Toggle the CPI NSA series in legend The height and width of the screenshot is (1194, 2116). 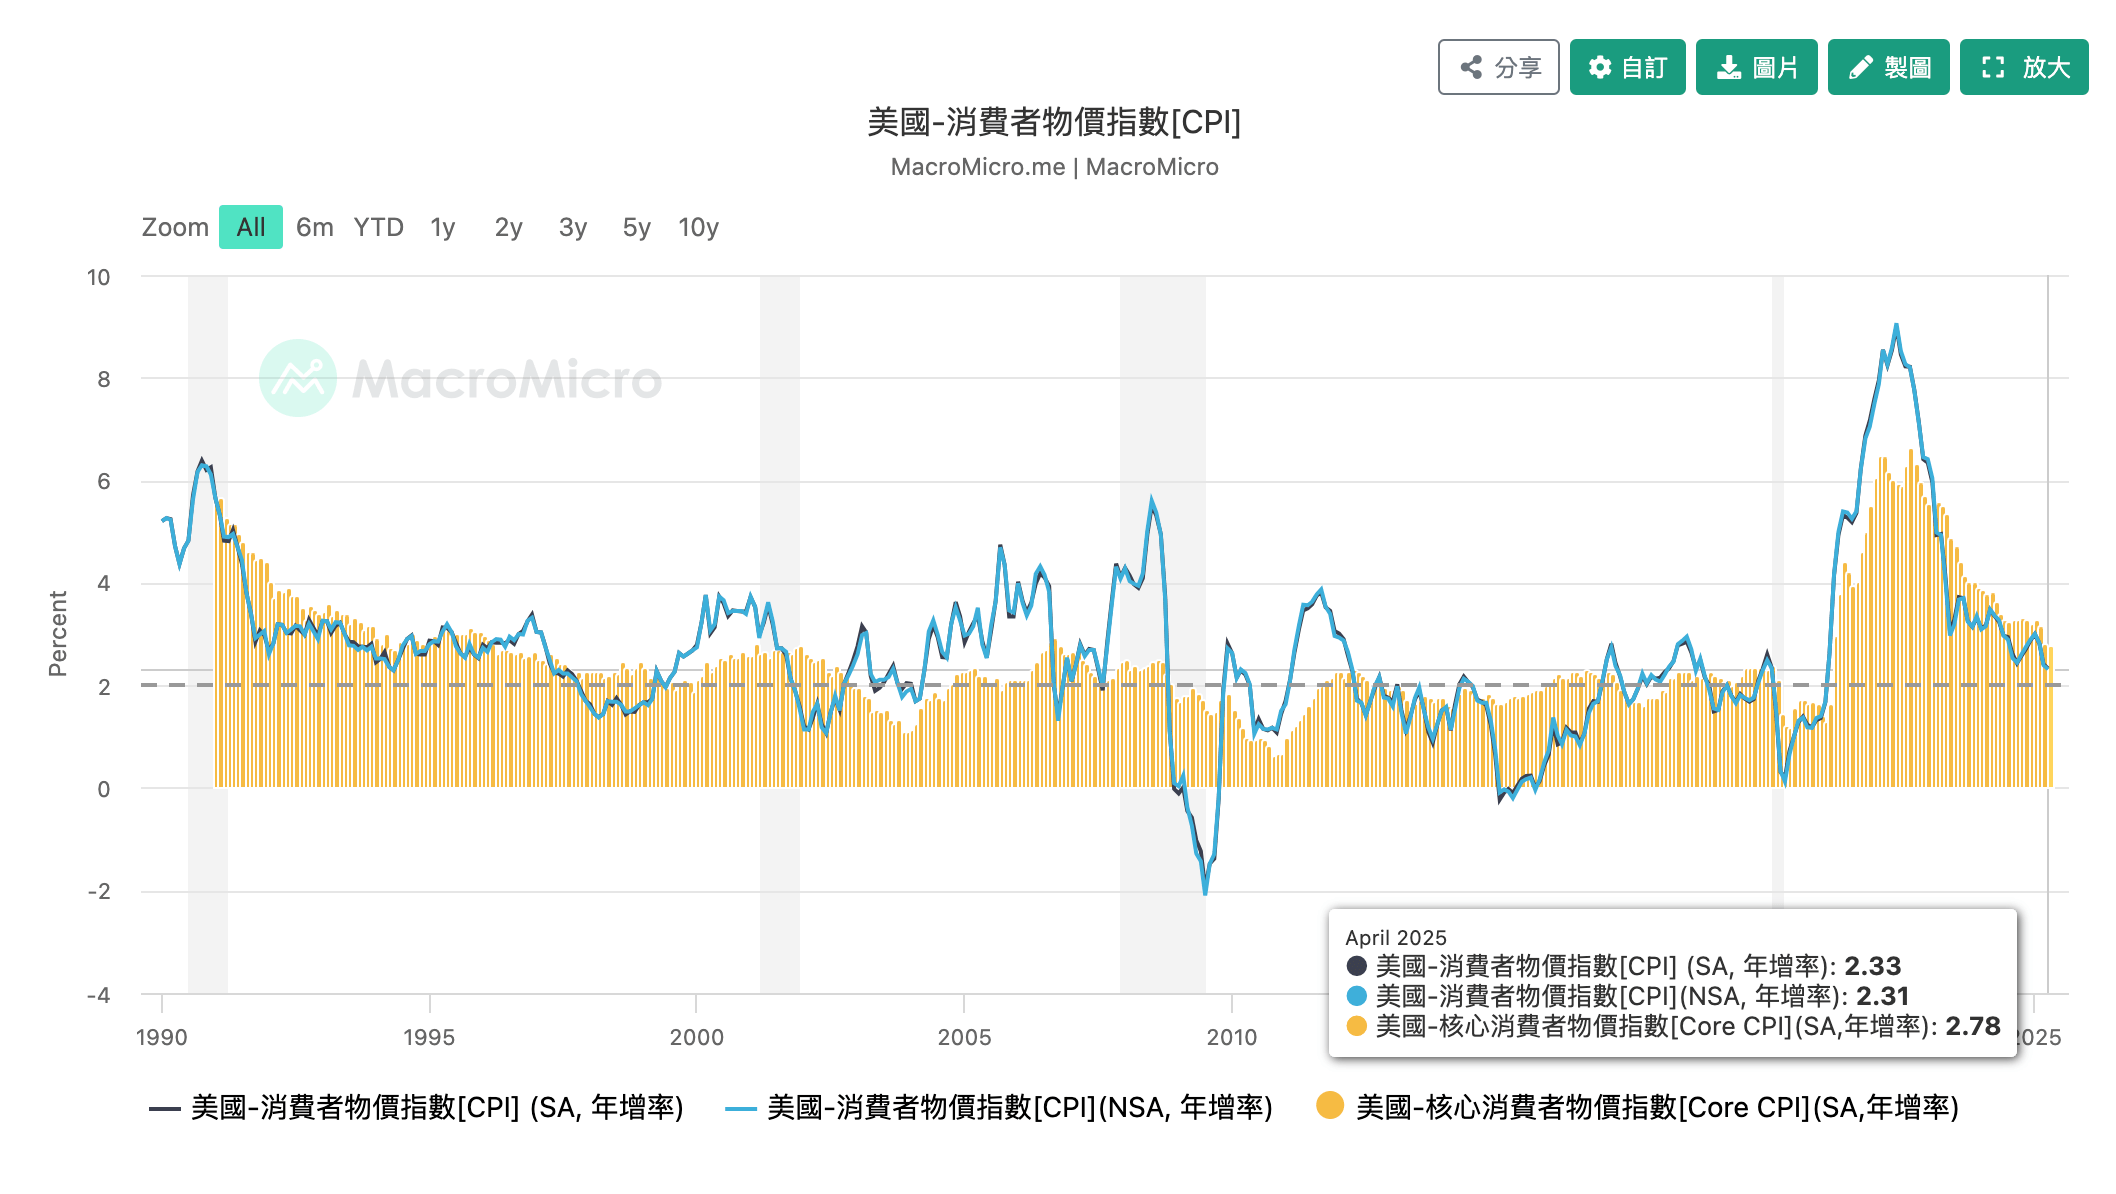pos(1019,1107)
